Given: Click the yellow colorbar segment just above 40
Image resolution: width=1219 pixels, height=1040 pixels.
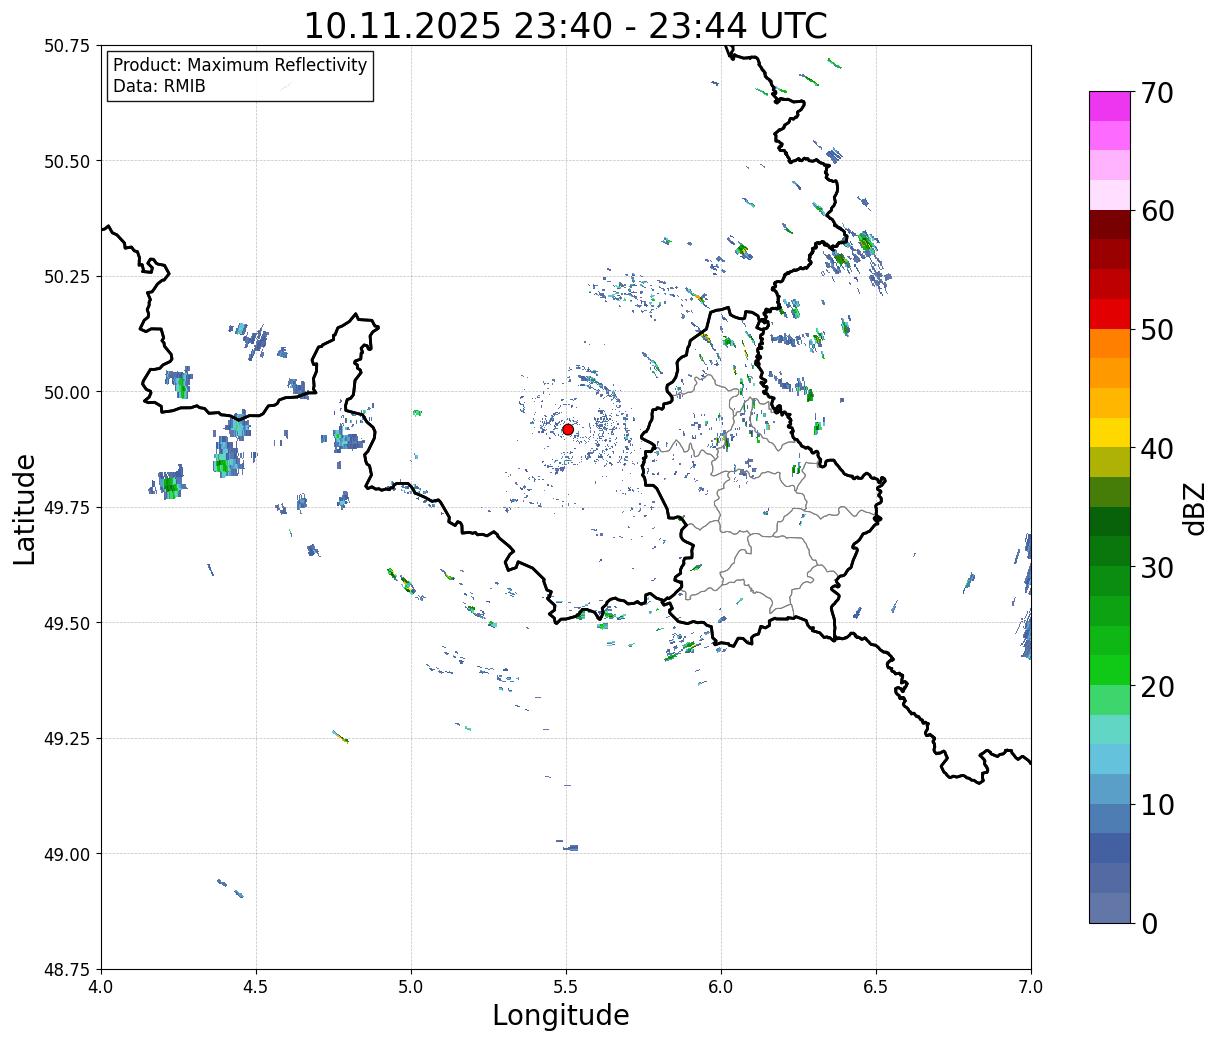Looking at the screenshot, I should pos(1110,432).
